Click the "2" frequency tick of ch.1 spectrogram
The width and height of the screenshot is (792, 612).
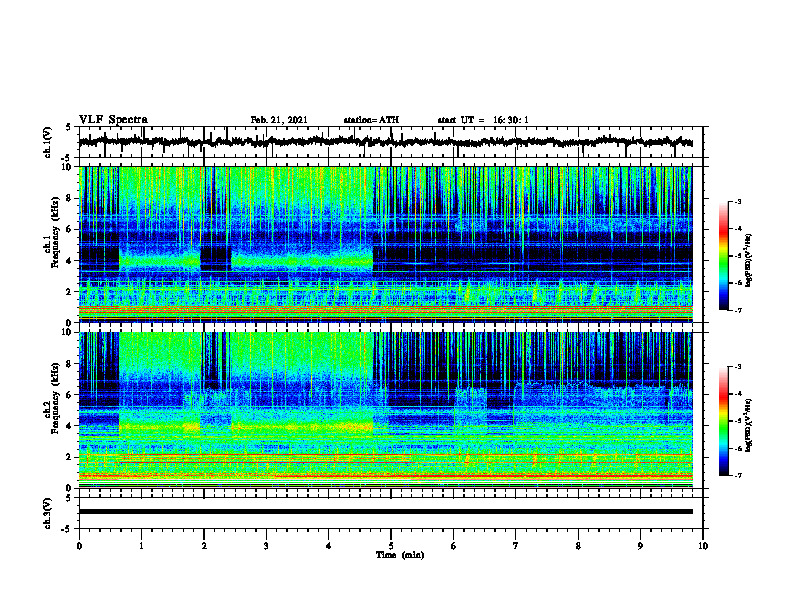tap(70, 292)
